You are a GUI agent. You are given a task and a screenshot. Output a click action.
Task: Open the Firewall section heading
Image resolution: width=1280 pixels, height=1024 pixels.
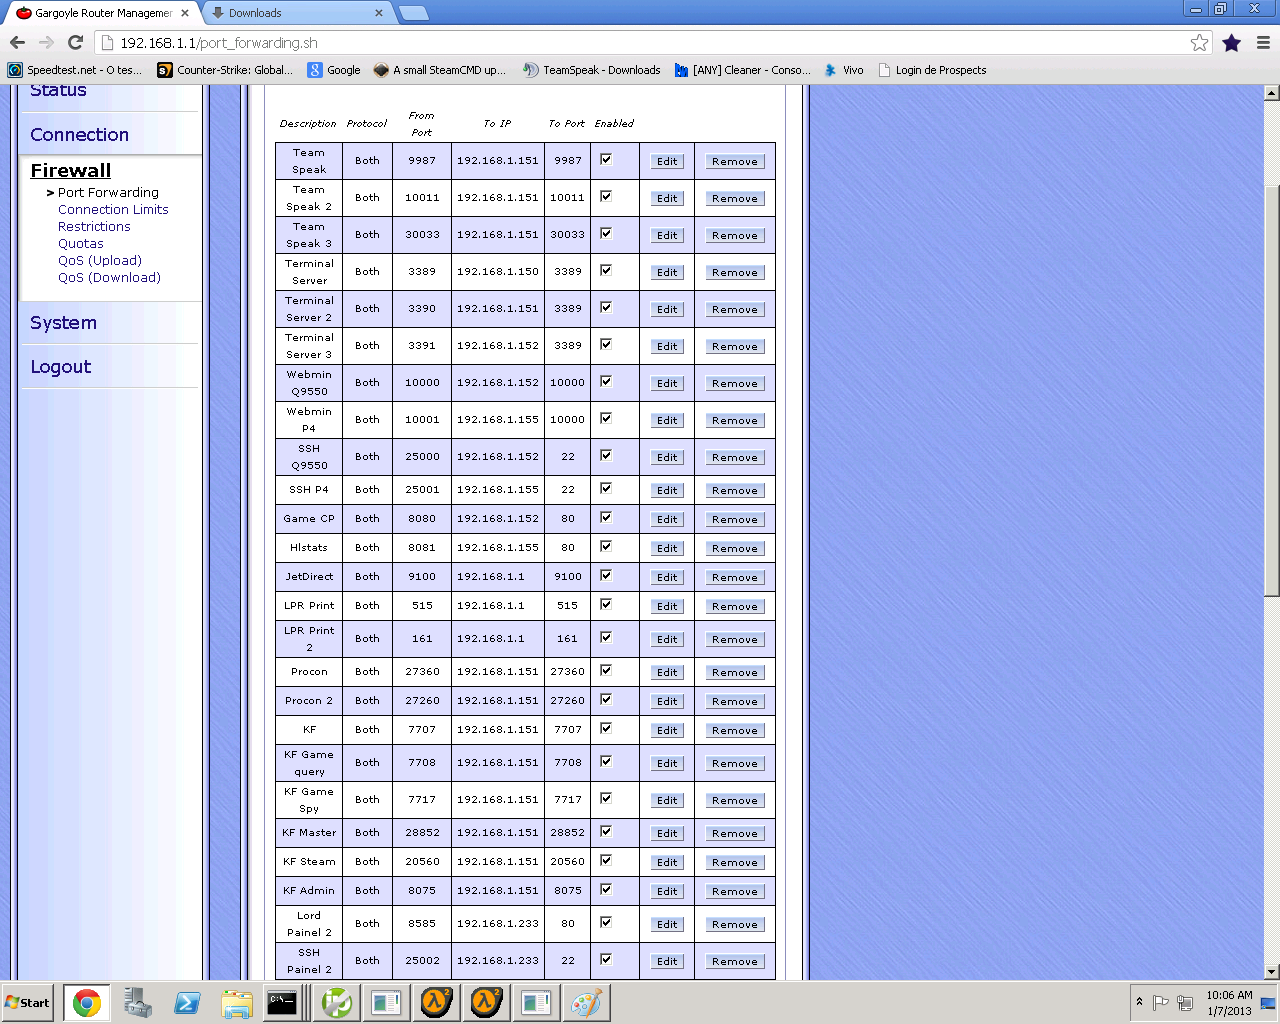(70, 171)
